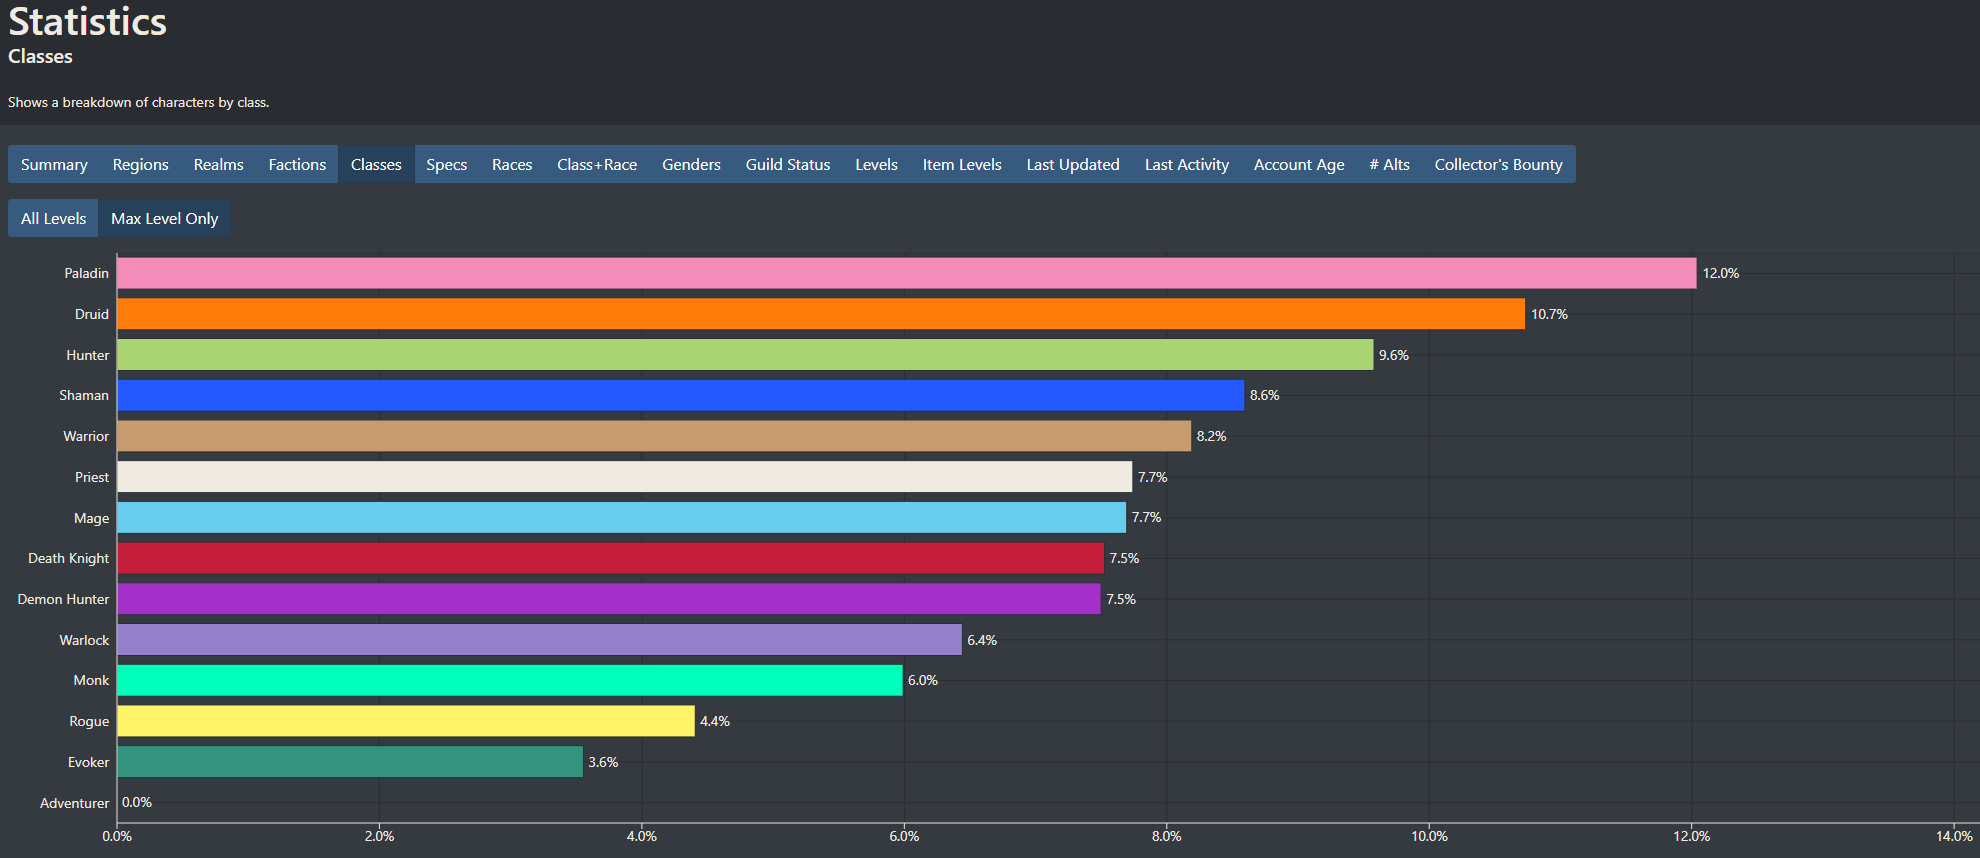Switch to Class+Race tab
Image resolution: width=1980 pixels, height=858 pixels.
tap(597, 164)
